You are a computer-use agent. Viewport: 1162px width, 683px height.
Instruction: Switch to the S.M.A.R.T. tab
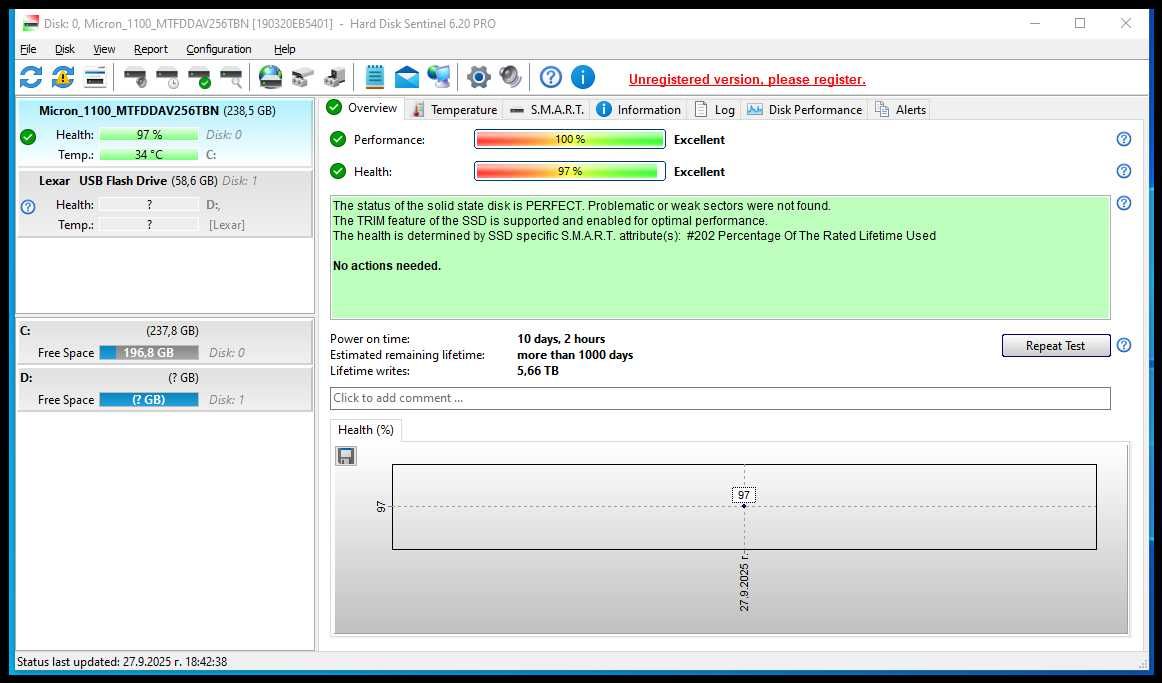[x=547, y=110]
